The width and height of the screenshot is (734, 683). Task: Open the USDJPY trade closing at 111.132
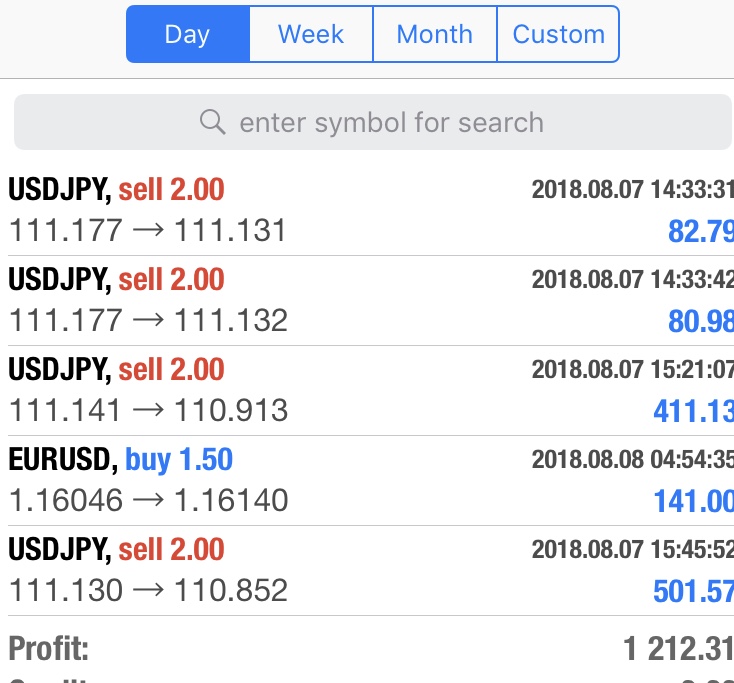coord(367,301)
